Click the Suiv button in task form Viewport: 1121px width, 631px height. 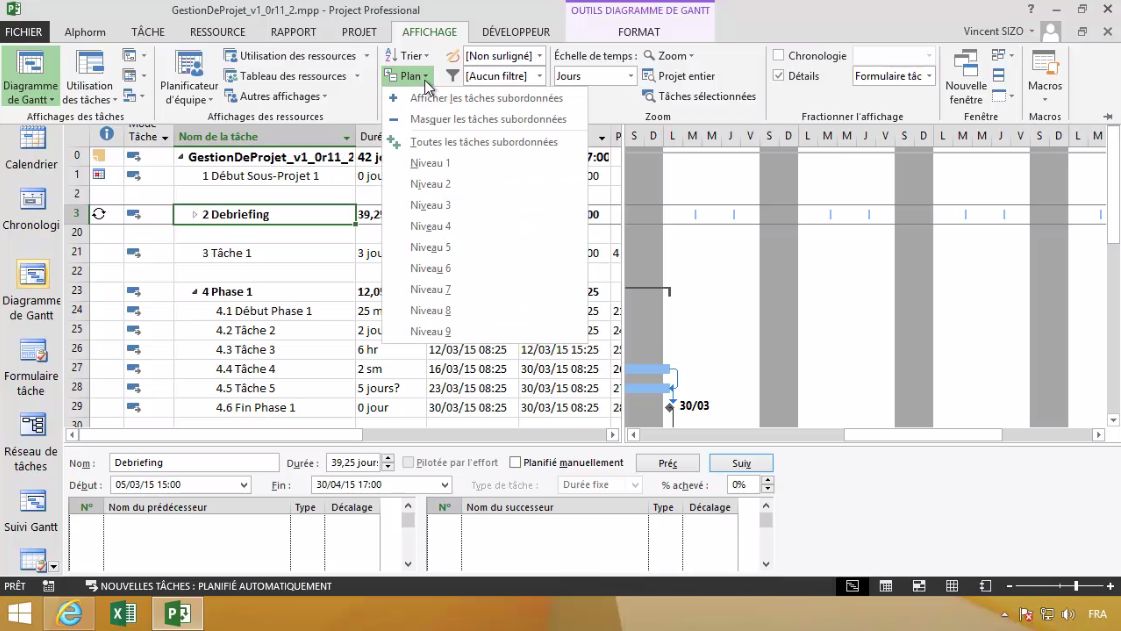tap(740, 463)
